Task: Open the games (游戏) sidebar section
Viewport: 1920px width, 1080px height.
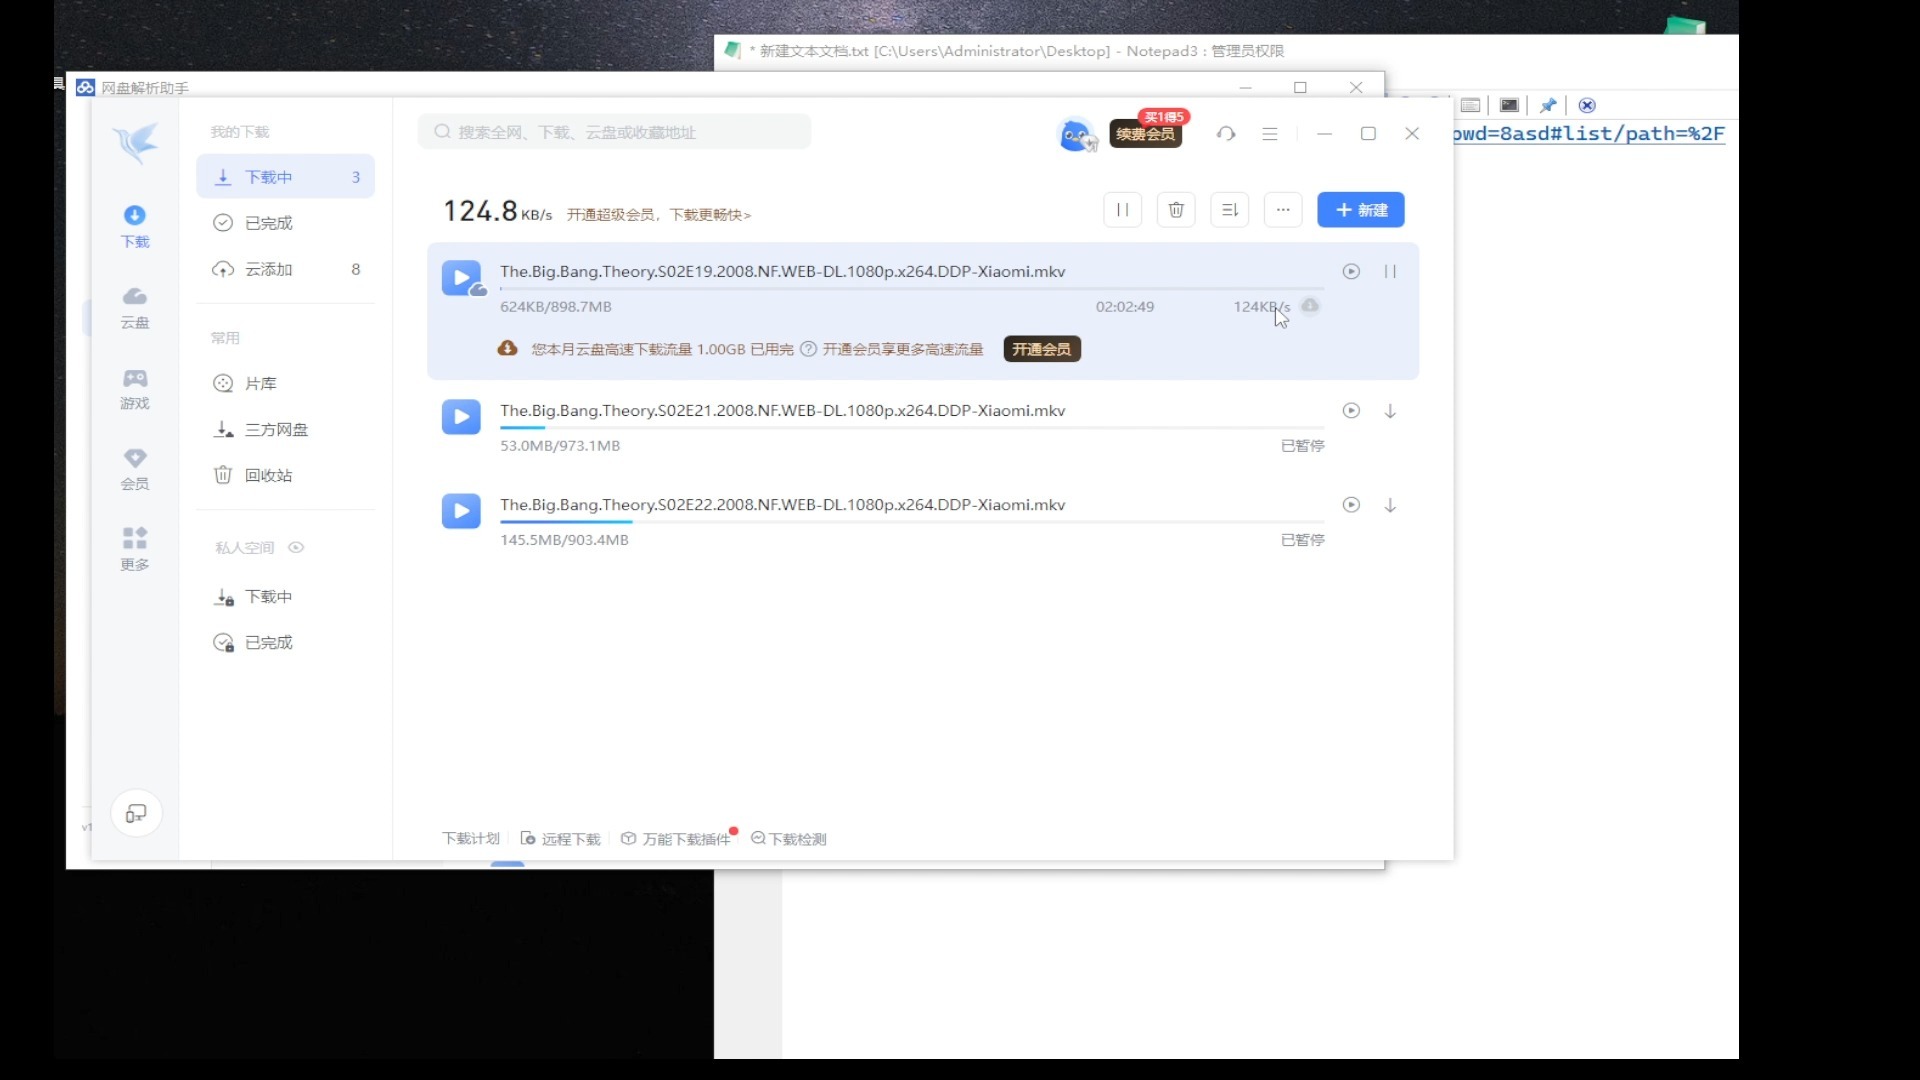Action: click(x=135, y=387)
